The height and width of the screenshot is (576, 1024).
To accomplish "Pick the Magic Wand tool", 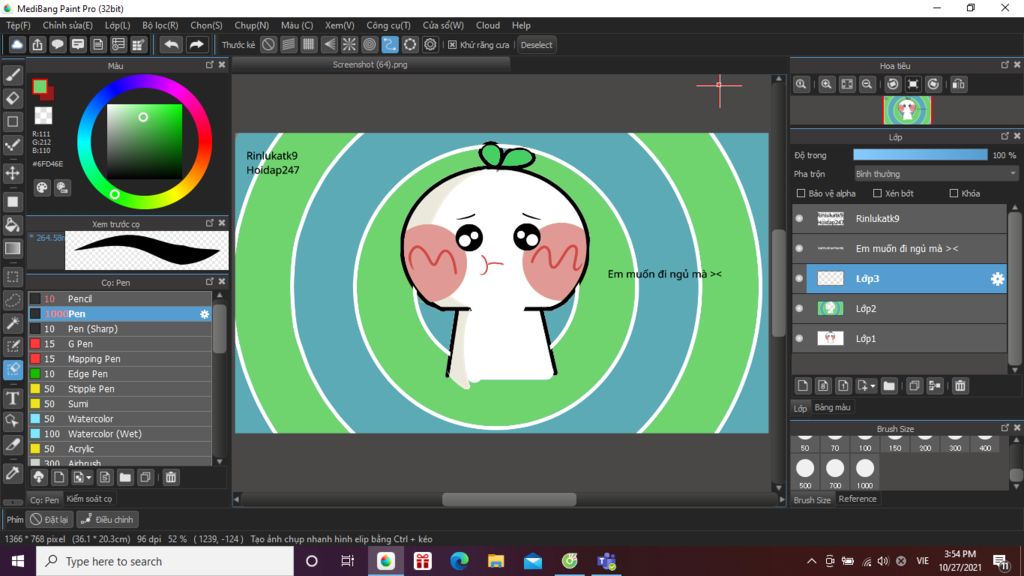I will coord(13,323).
